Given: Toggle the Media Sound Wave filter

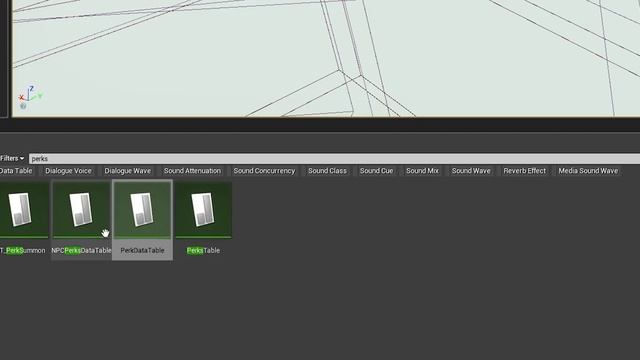Looking at the screenshot, I should pos(588,171).
